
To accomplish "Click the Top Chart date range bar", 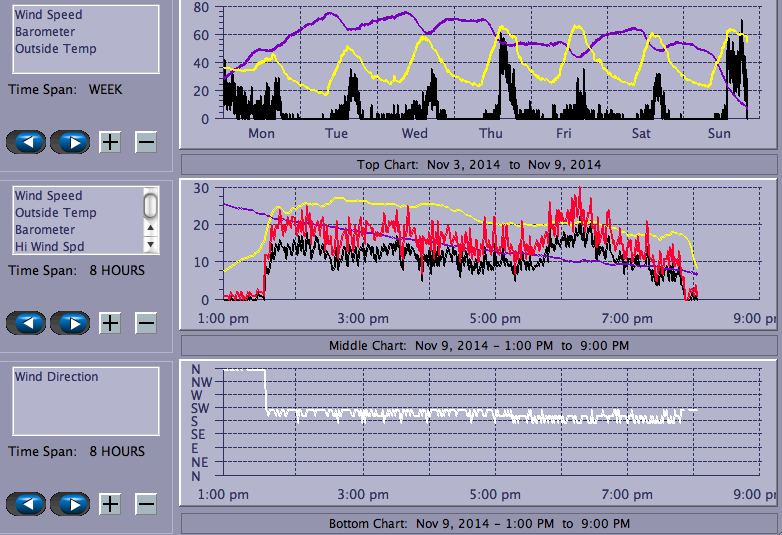I will click(x=478, y=164).
